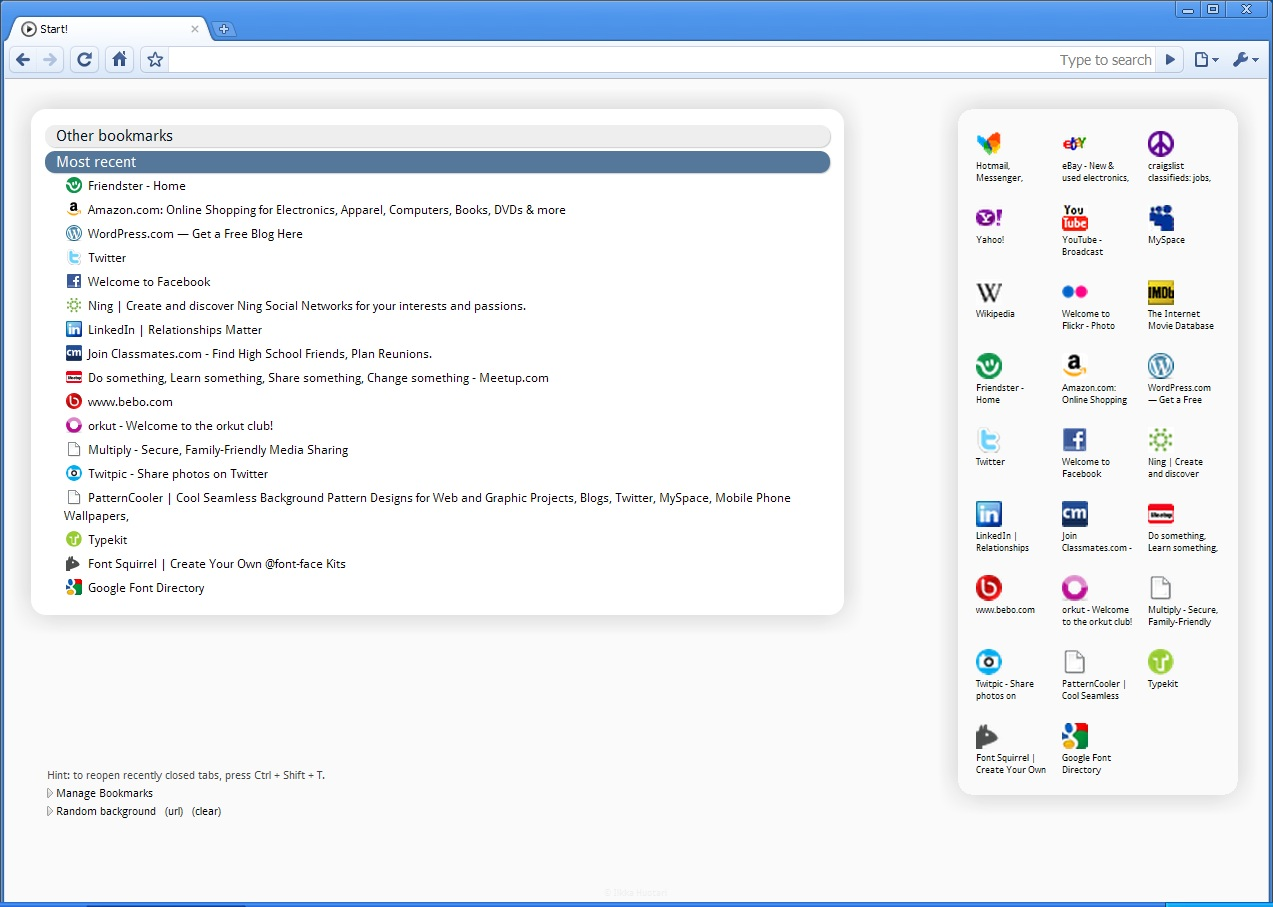This screenshot has height=907, width=1273.
Task: Open Facebook icon in the thumbnail grid
Action: [1075, 439]
